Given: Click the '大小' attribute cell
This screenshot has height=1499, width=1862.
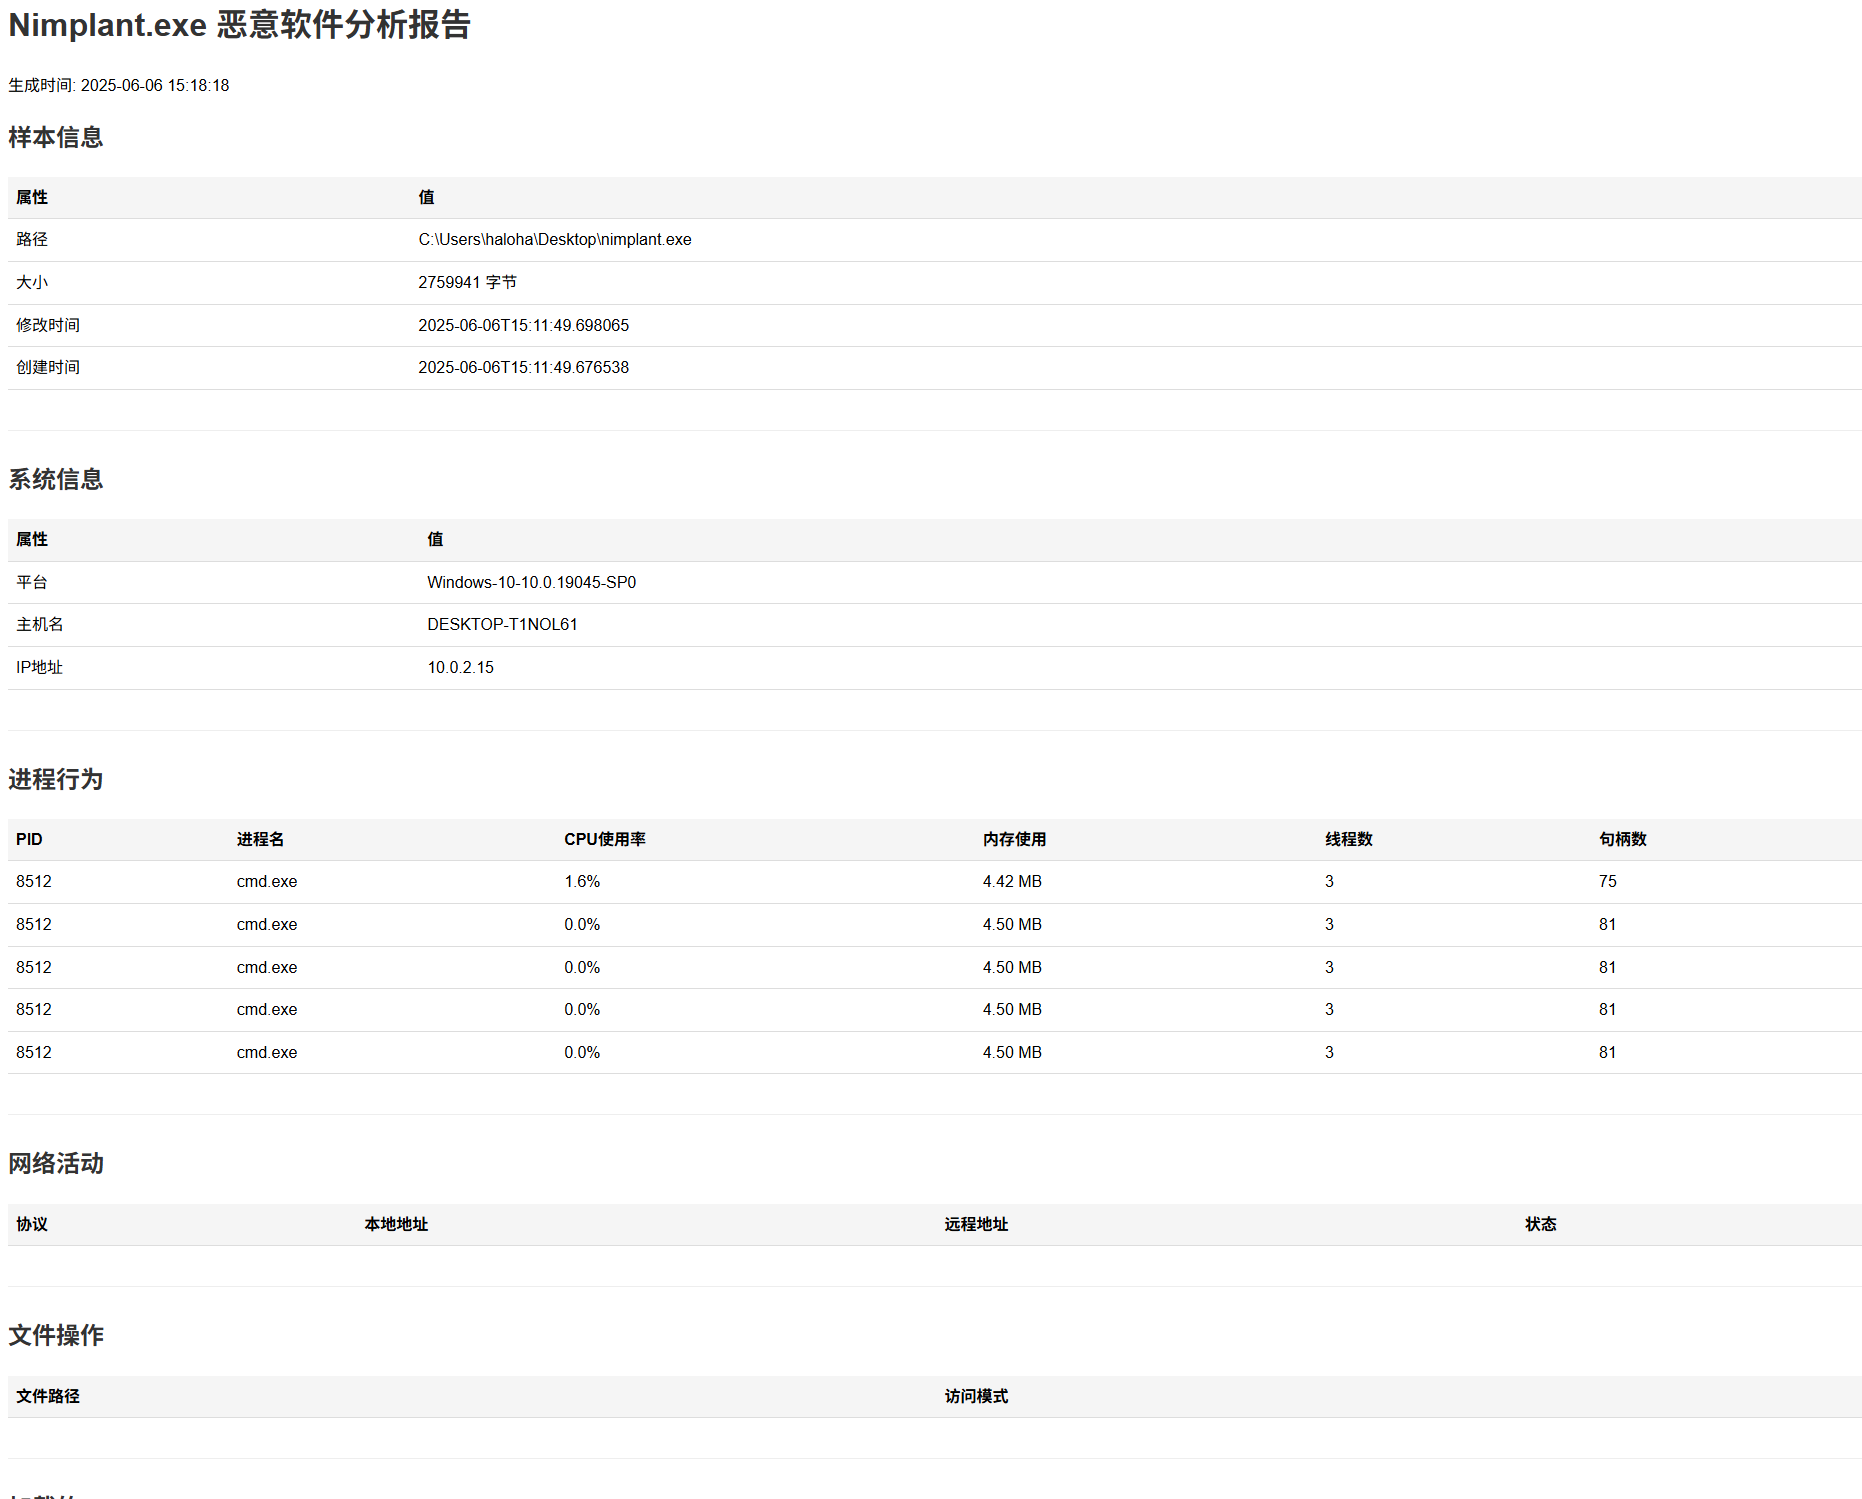Looking at the screenshot, I should 32,283.
